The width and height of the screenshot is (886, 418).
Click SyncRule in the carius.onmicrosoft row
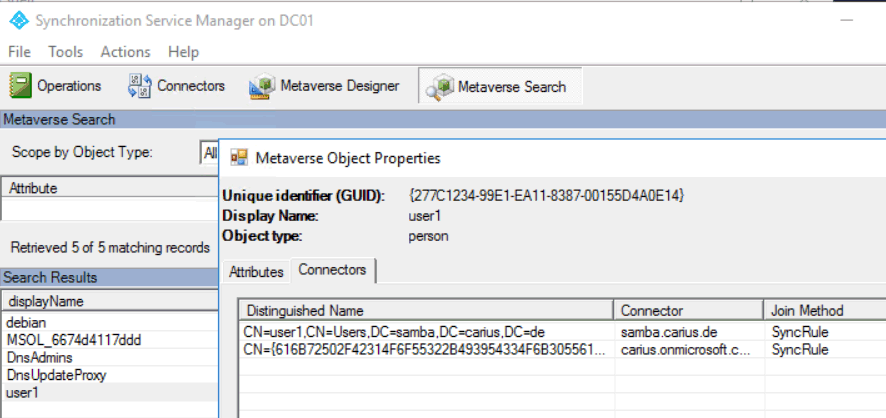(800, 350)
